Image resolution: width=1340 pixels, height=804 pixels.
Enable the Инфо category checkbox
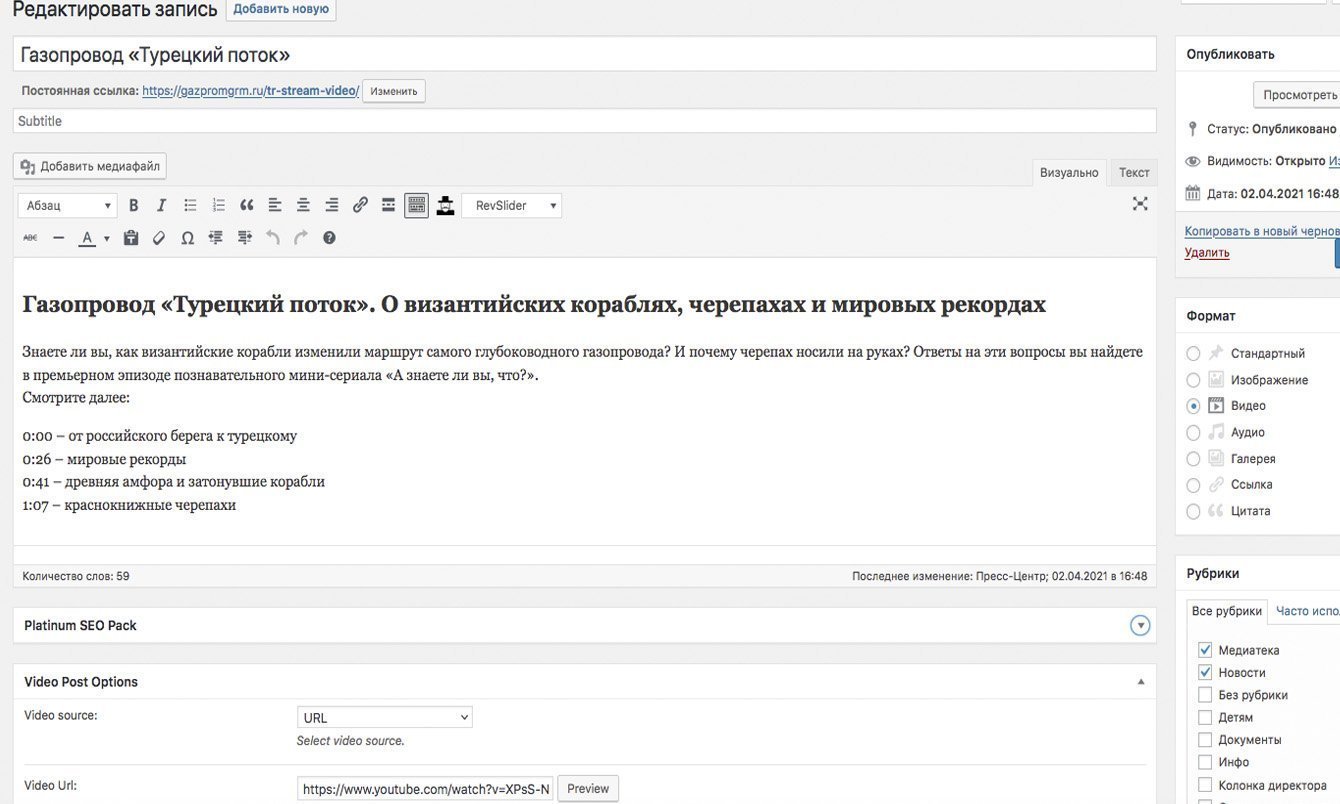1205,762
